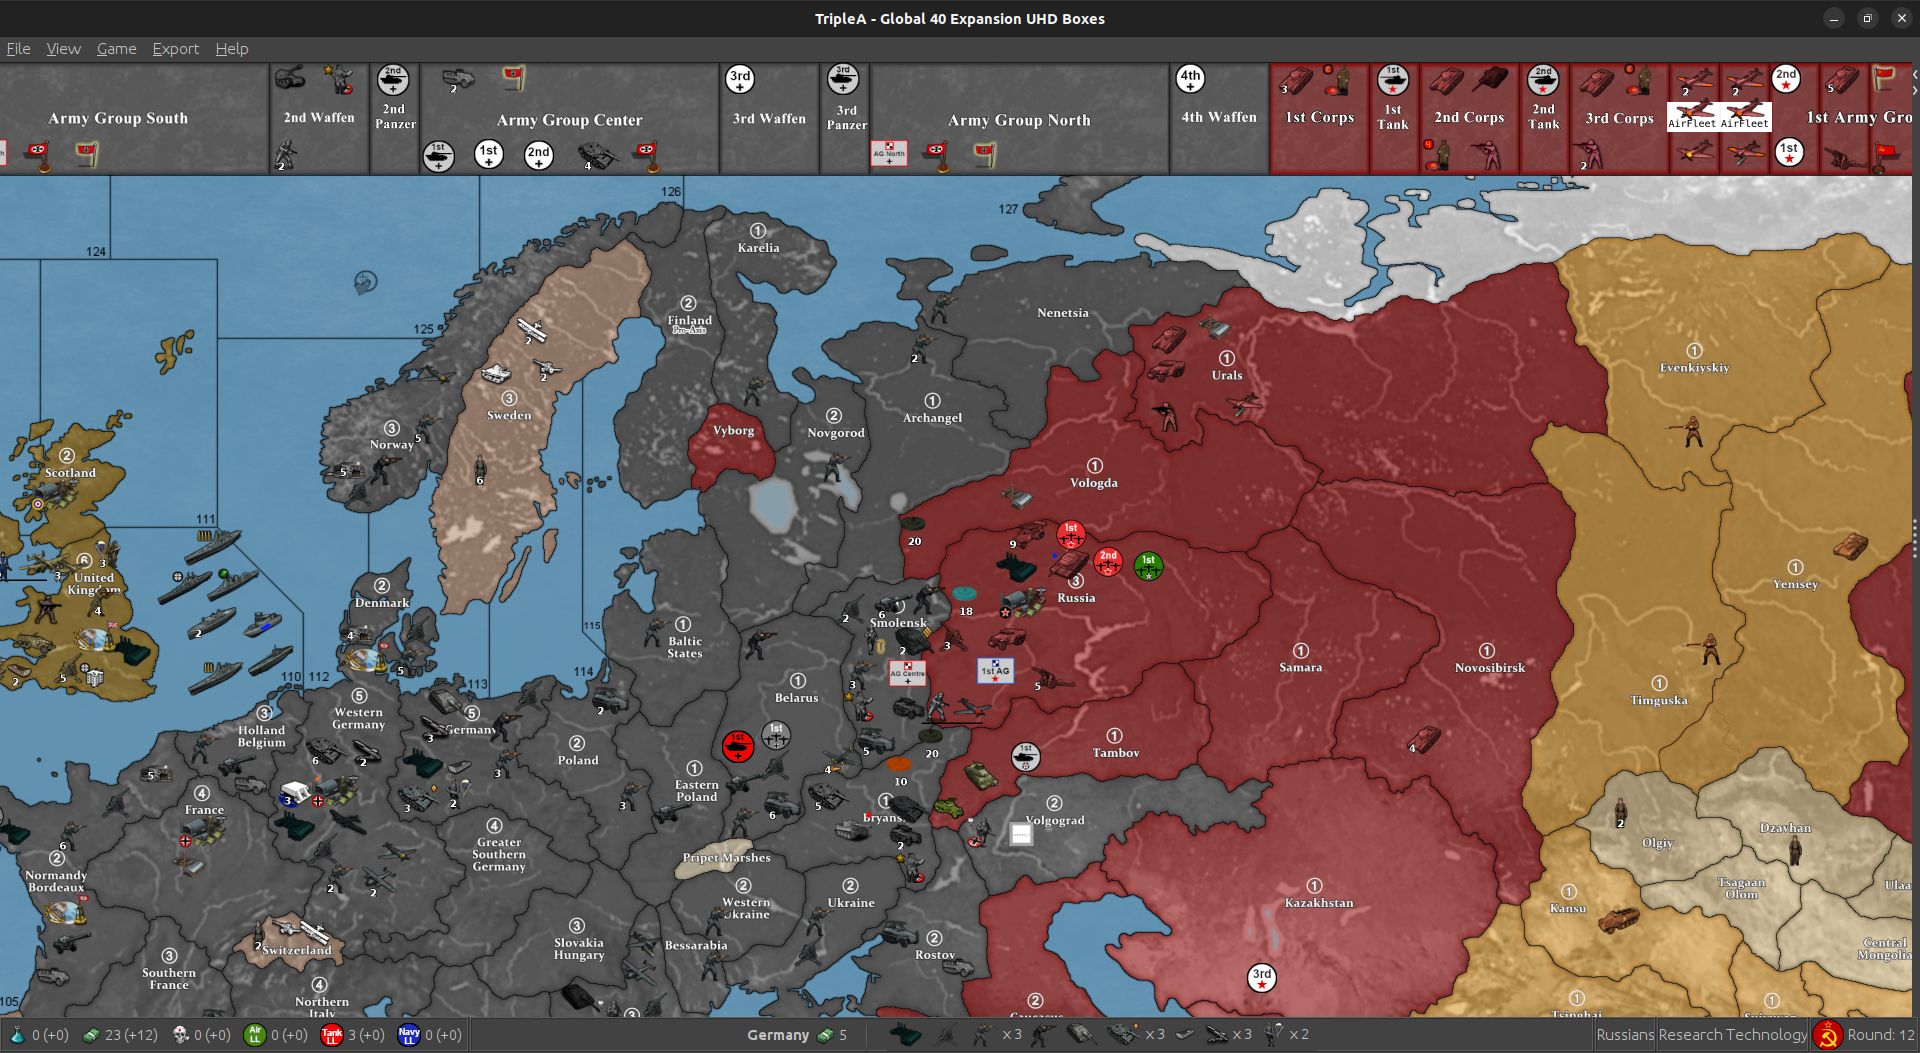
Task: Select the 2nd Panzer tank token
Action: 393,79
